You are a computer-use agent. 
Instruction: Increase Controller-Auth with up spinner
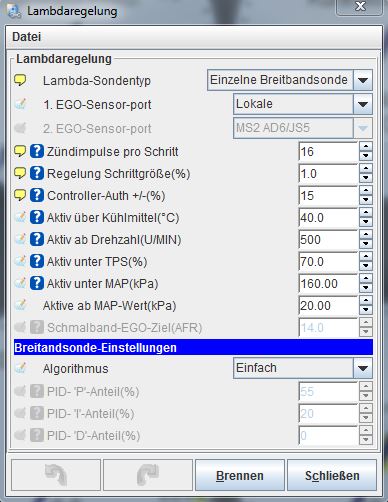366,191
